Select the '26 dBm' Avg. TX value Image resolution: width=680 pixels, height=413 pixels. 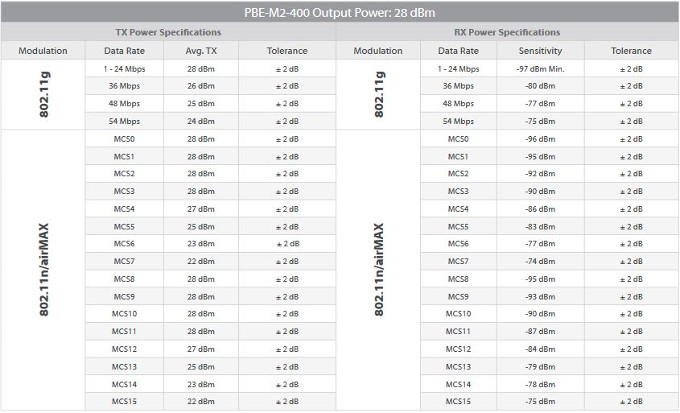pos(201,86)
